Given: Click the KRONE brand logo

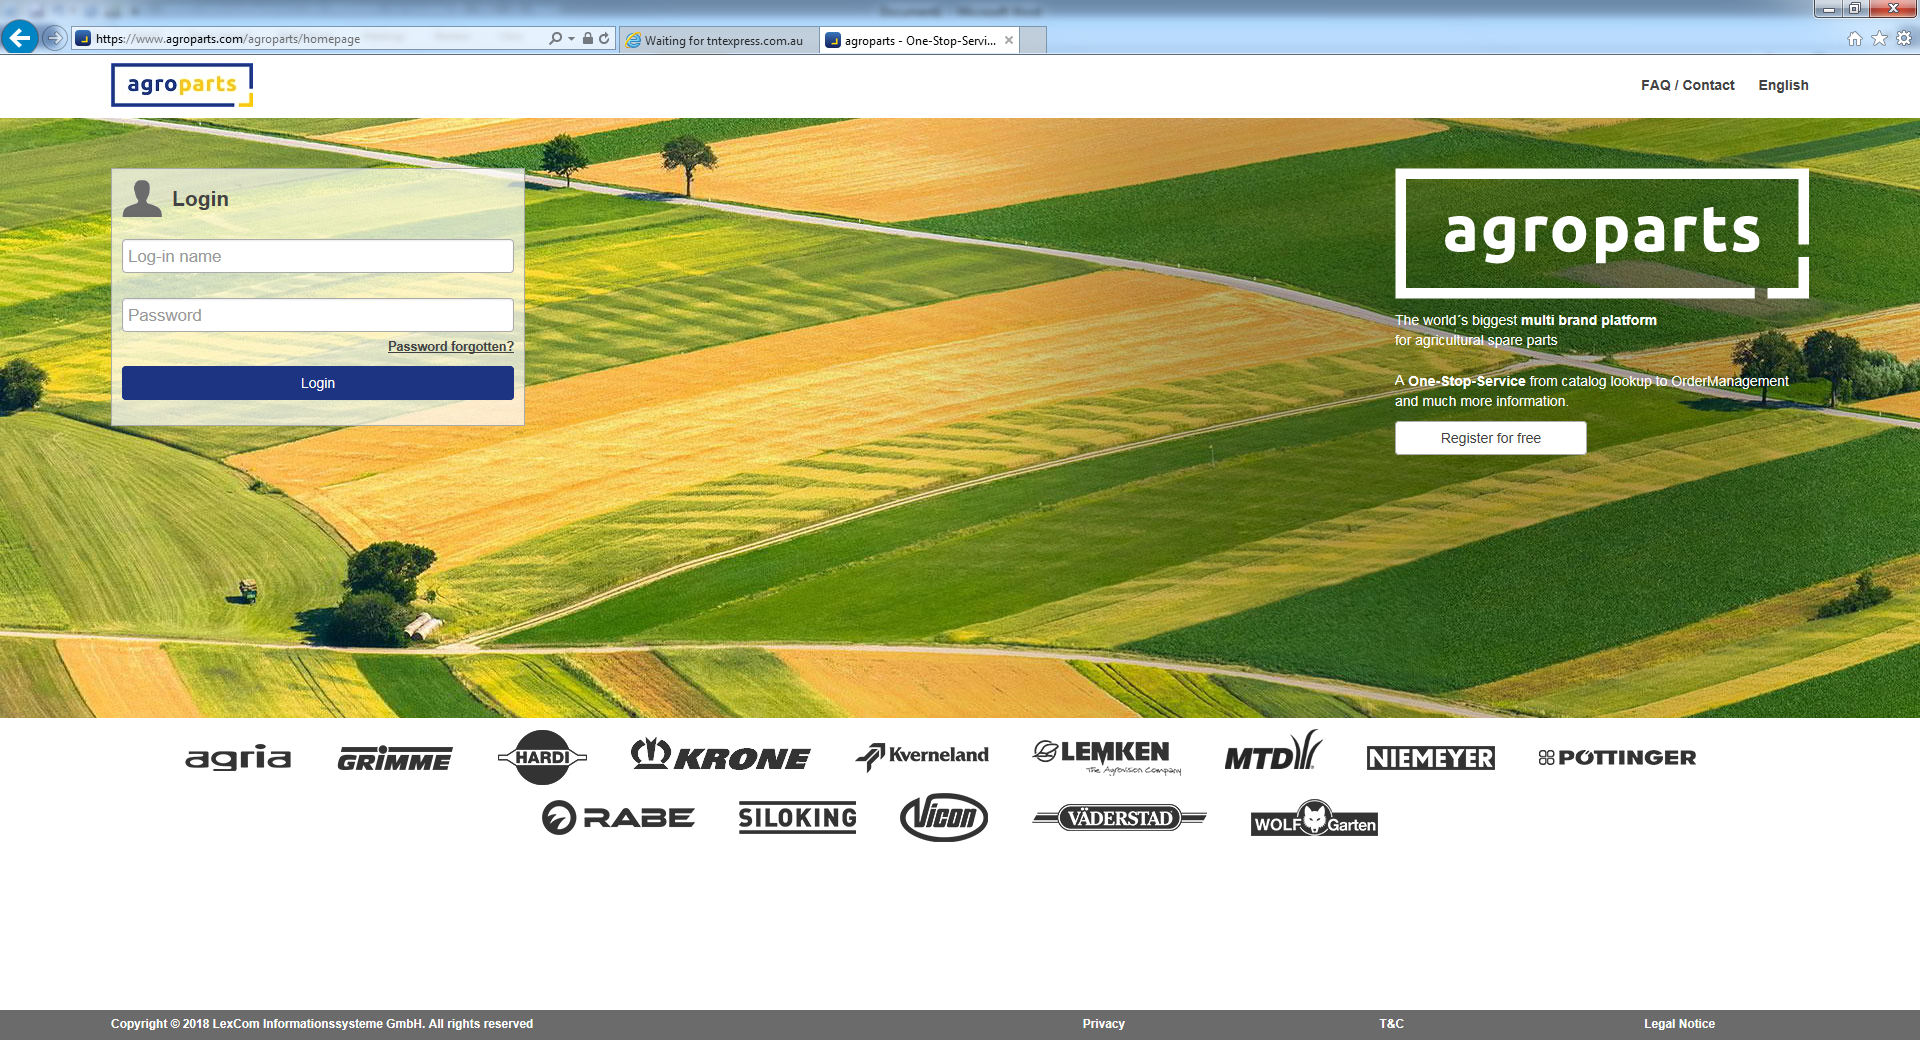Looking at the screenshot, I should [x=720, y=755].
